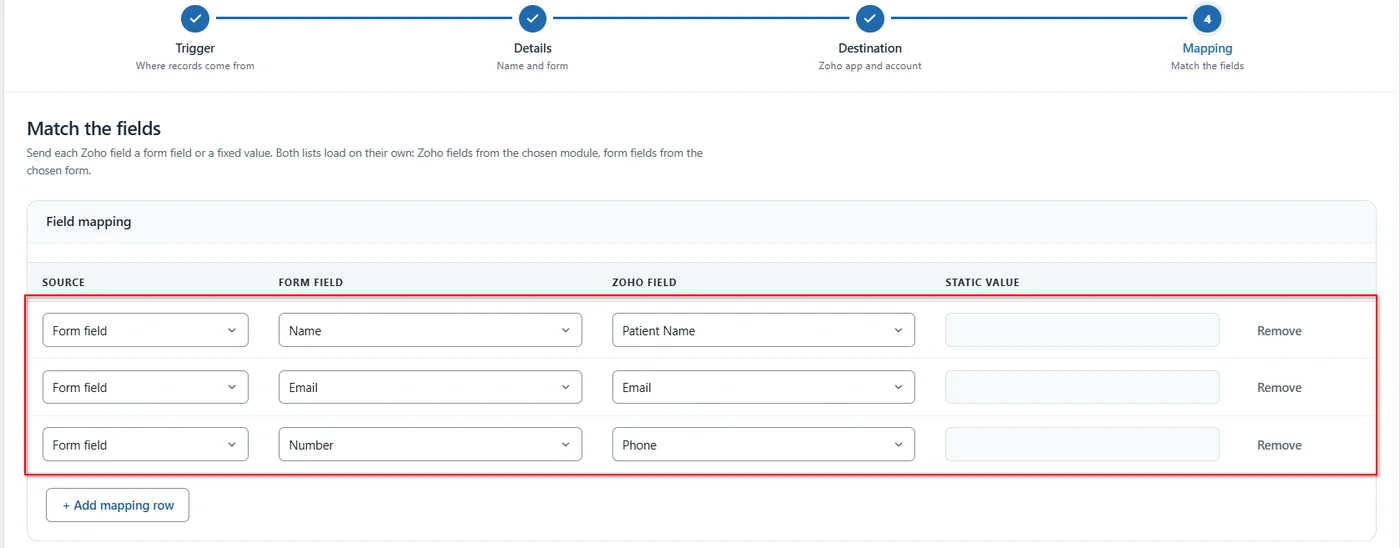Click 'Name and form' subtitle

coord(532,66)
